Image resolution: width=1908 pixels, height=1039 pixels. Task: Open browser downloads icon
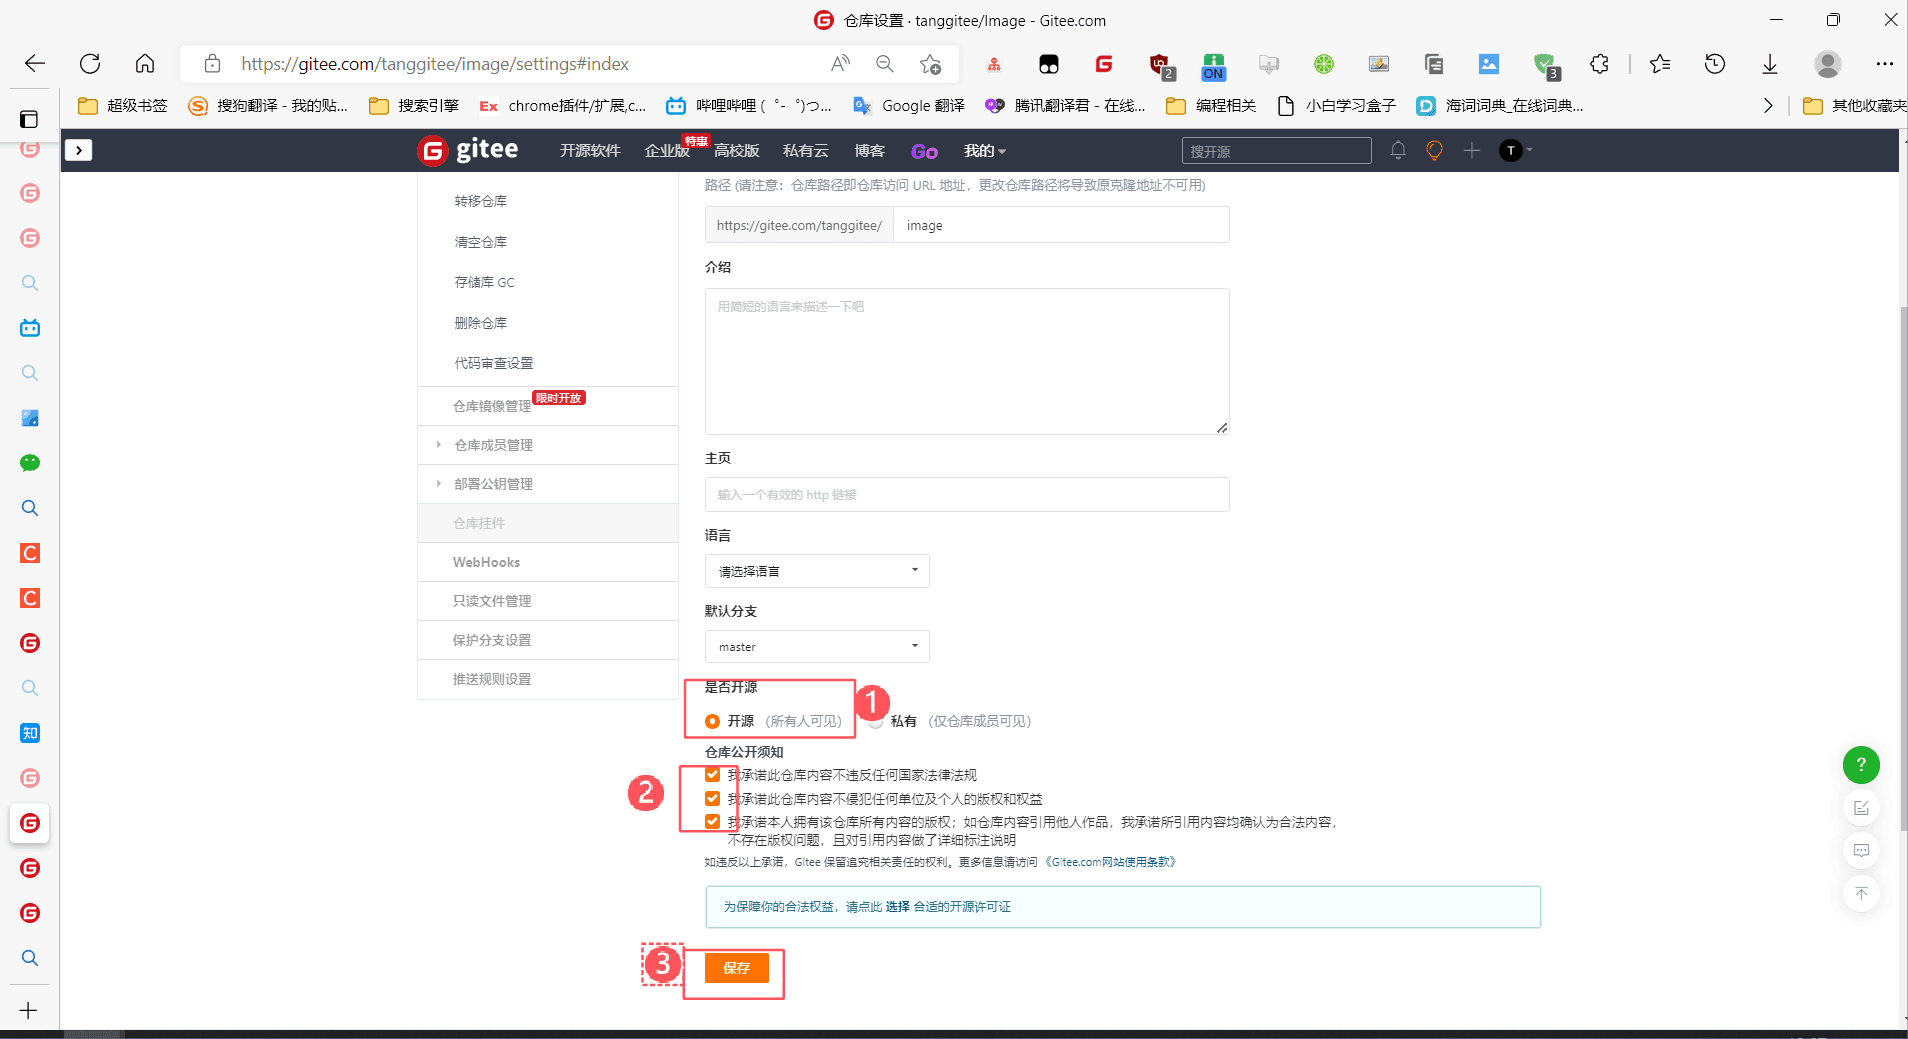coord(1769,64)
